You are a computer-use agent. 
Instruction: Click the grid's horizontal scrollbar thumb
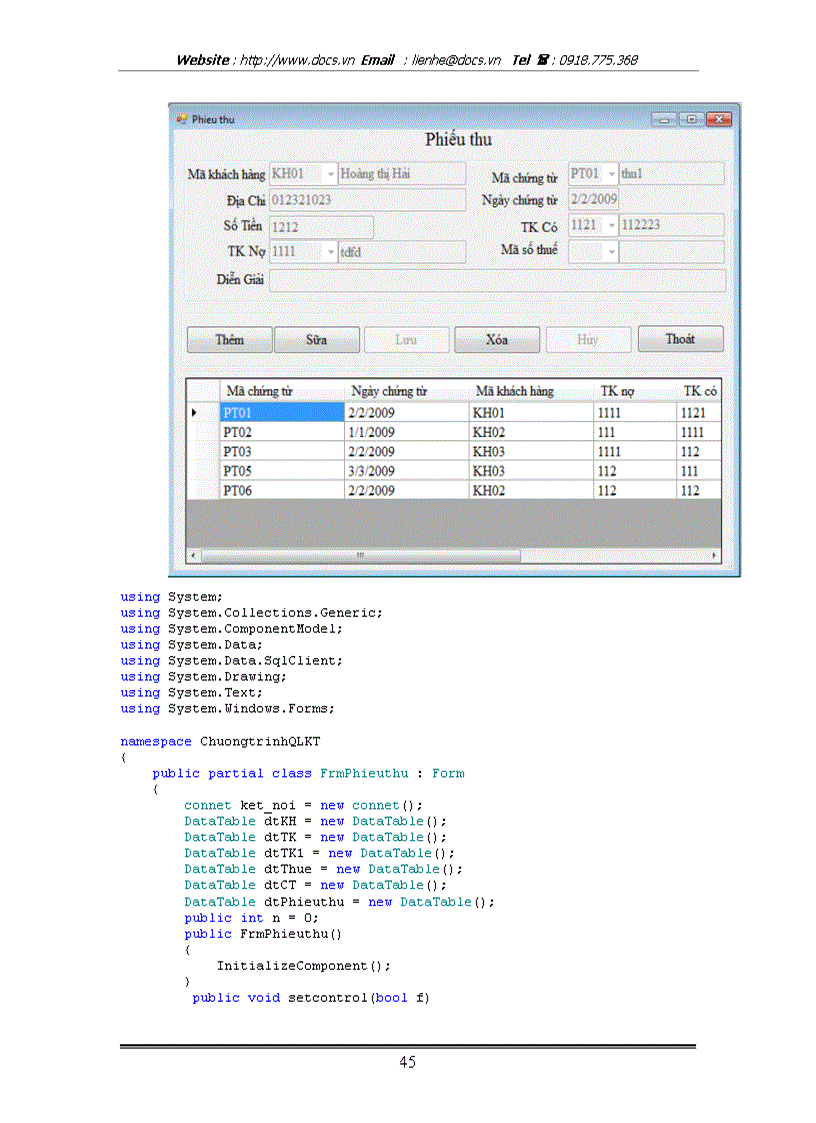pos(360,555)
